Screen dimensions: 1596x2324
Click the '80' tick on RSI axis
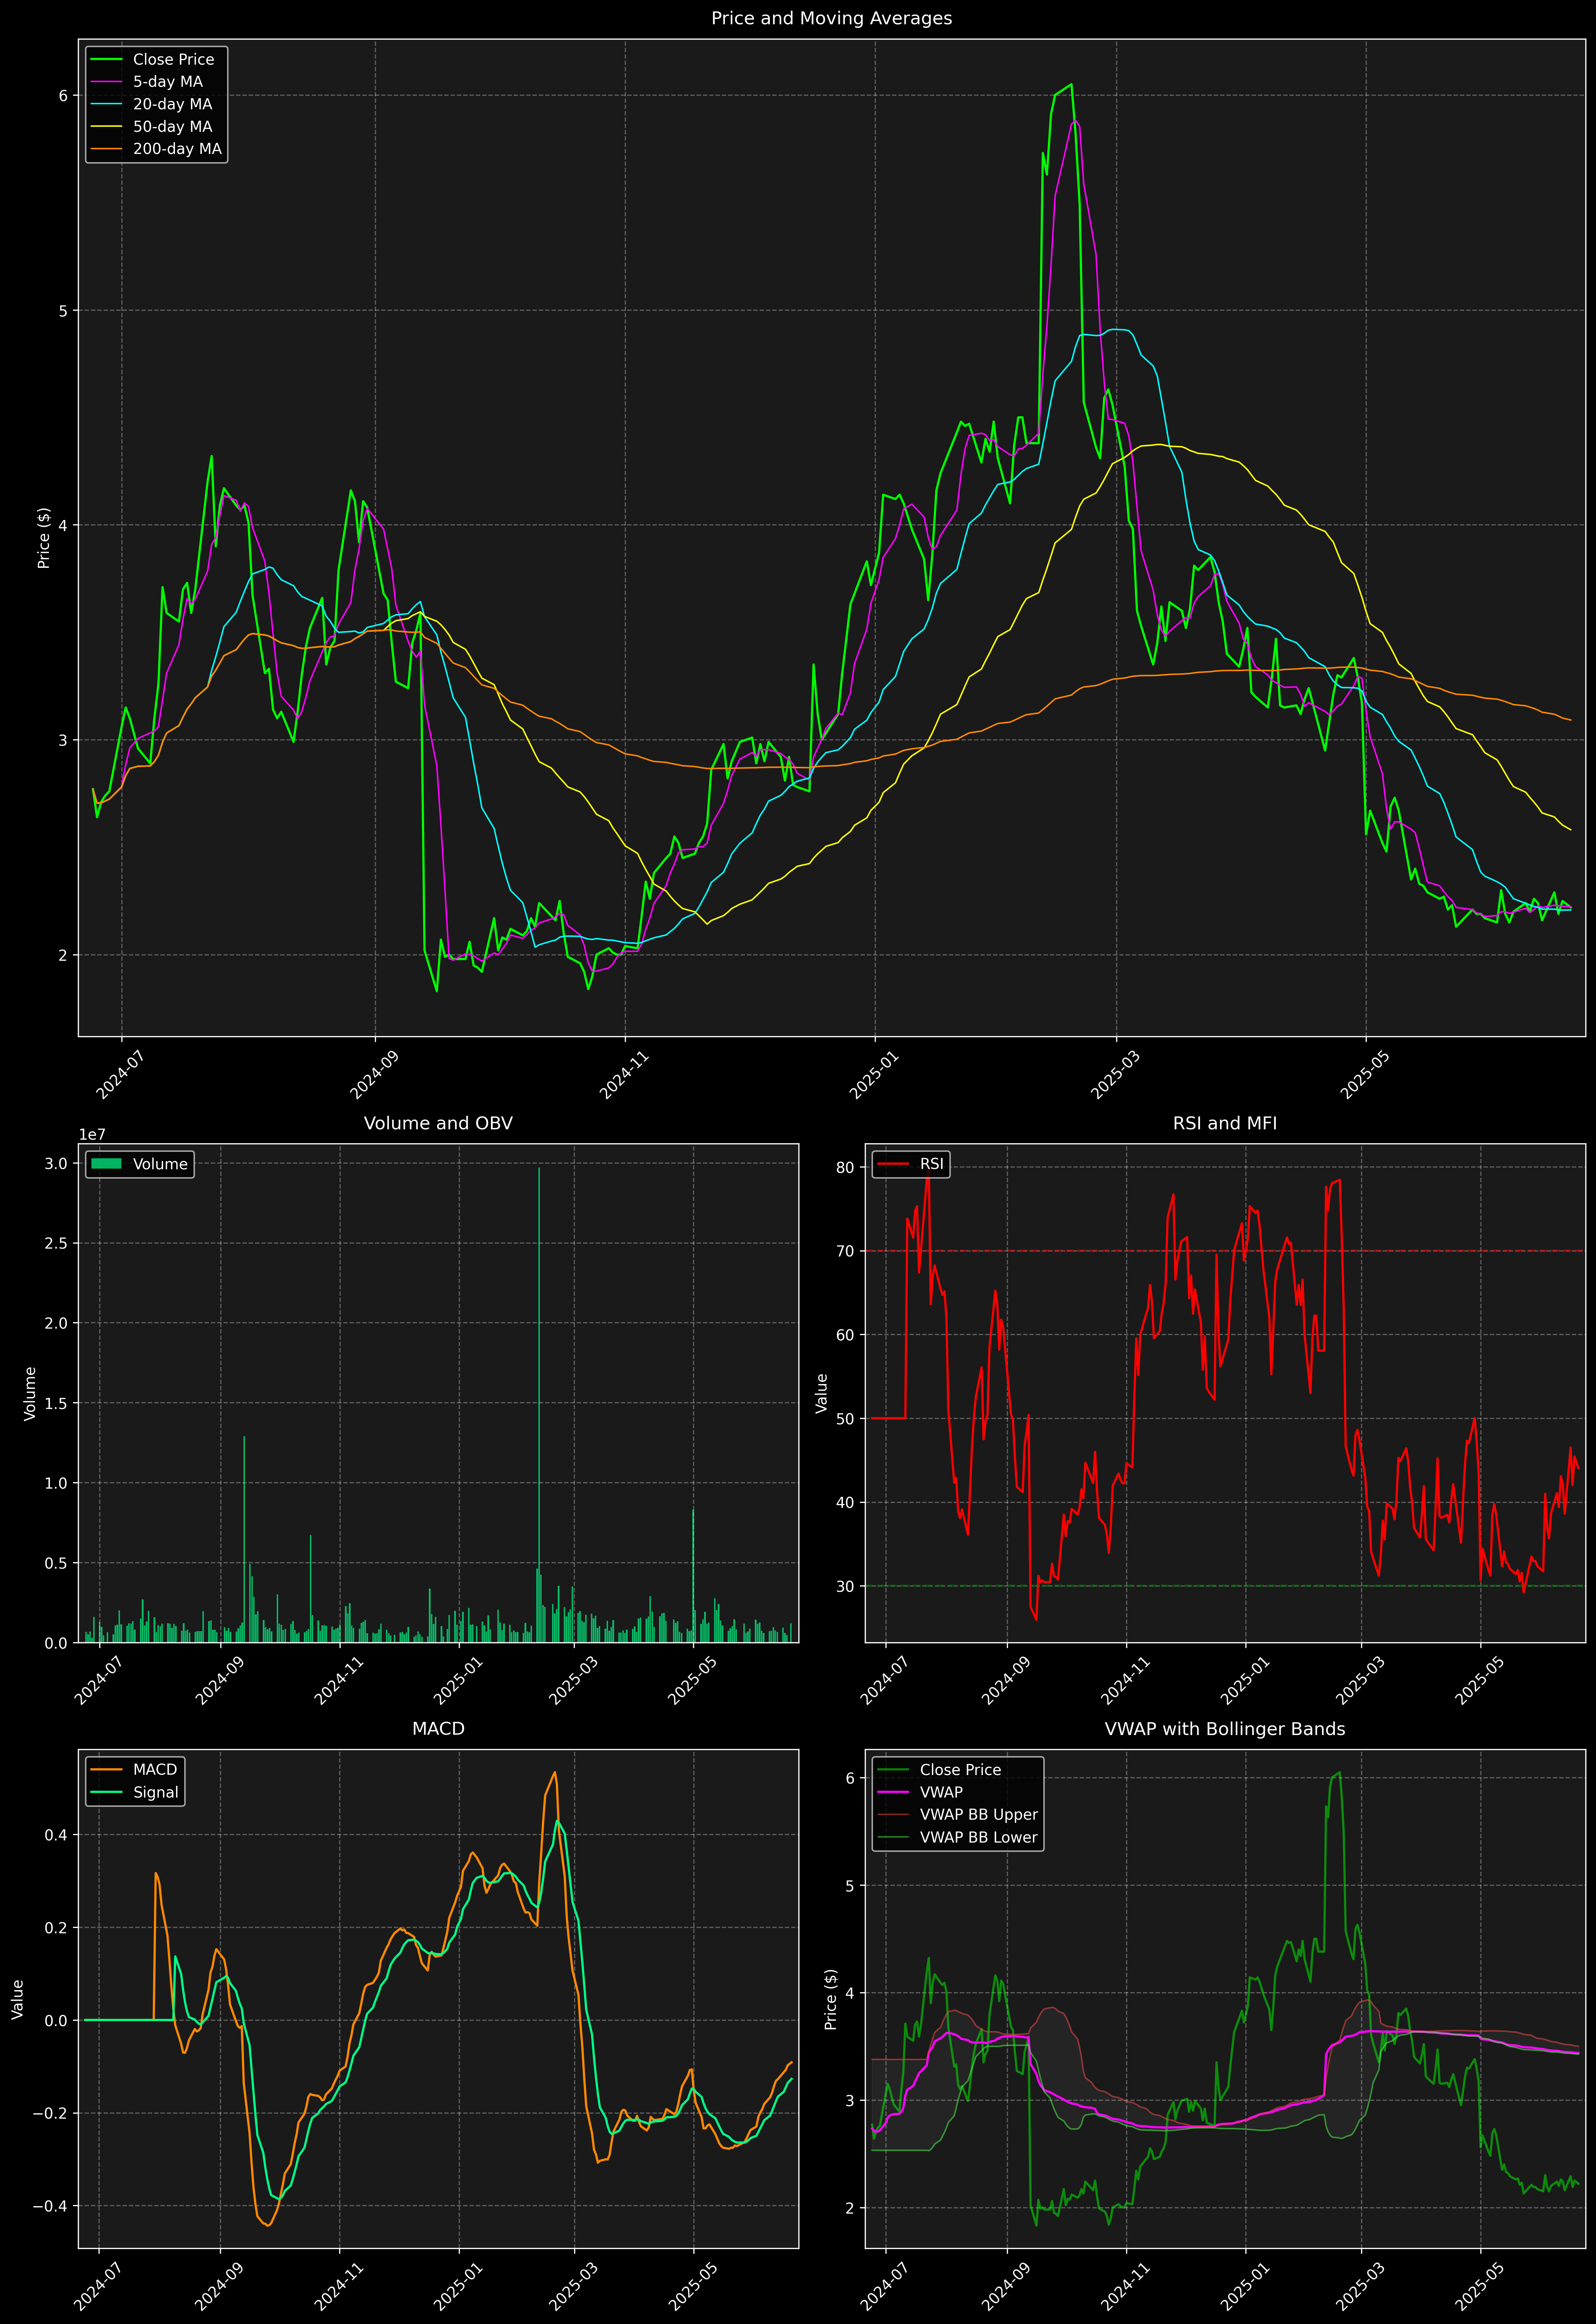846,1168
